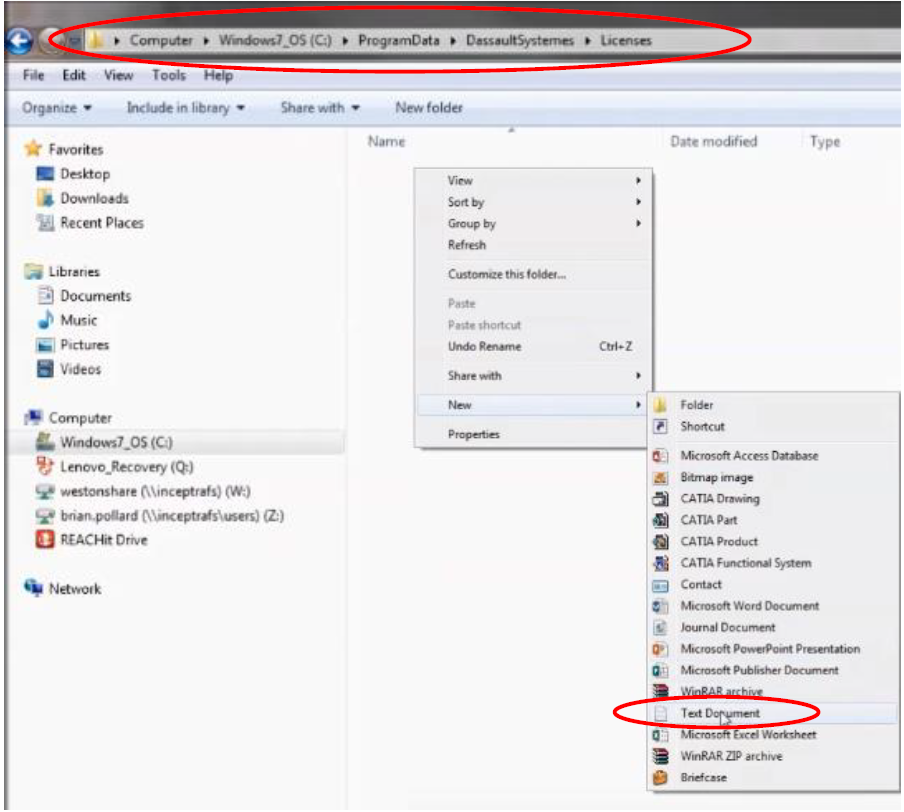Open the Edit menu
This screenshot has height=812, width=904.
click(x=74, y=75)
